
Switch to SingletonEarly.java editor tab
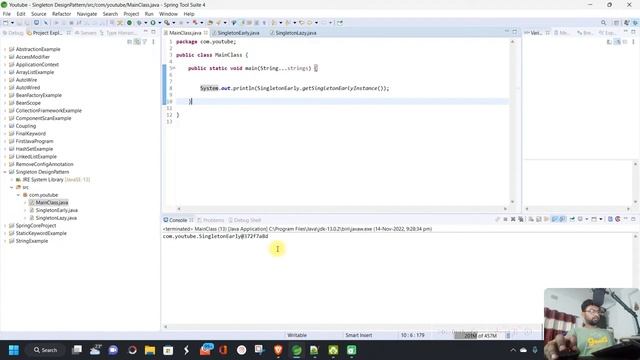[238, 33]
